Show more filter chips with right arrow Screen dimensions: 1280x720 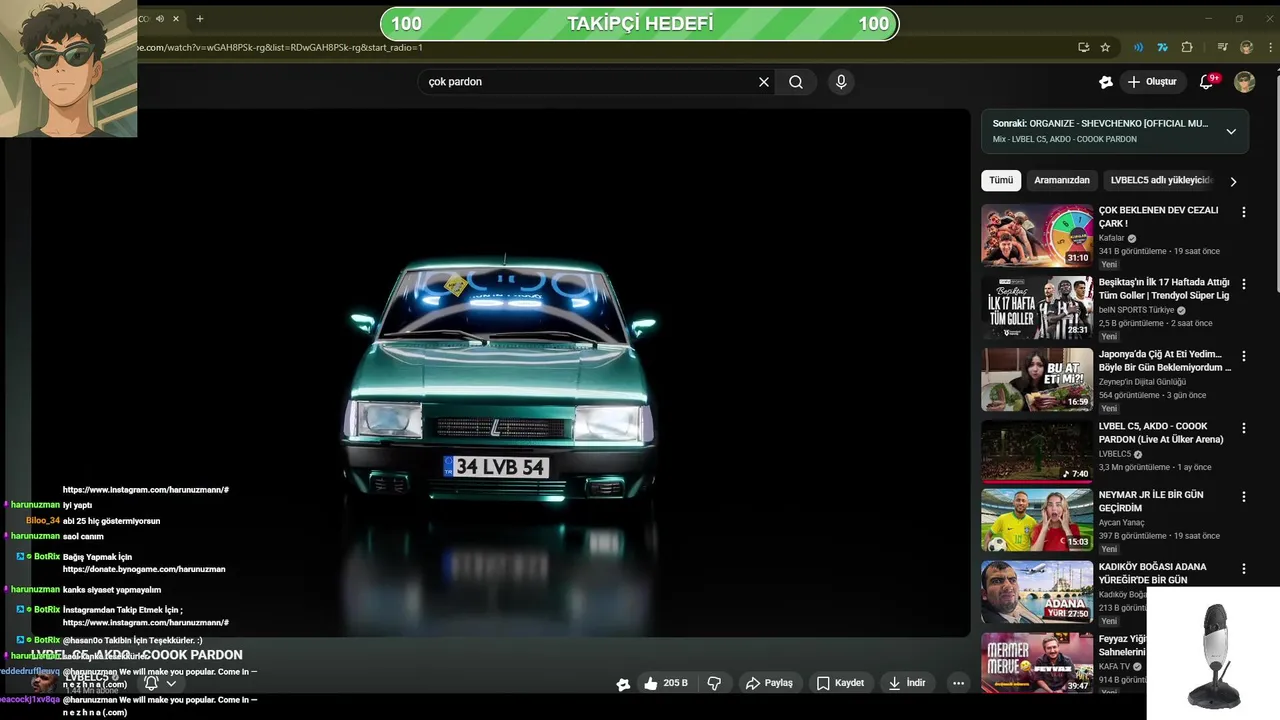coord(1233,181)
